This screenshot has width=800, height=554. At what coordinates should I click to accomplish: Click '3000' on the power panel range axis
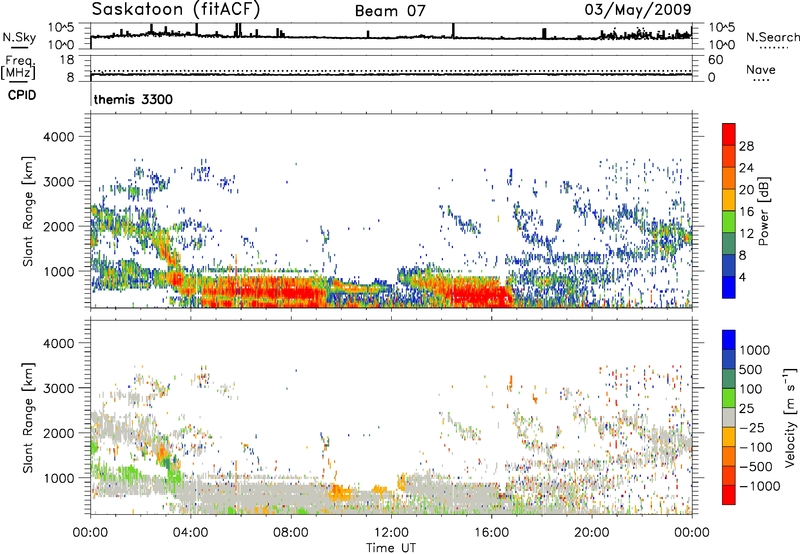58,182
